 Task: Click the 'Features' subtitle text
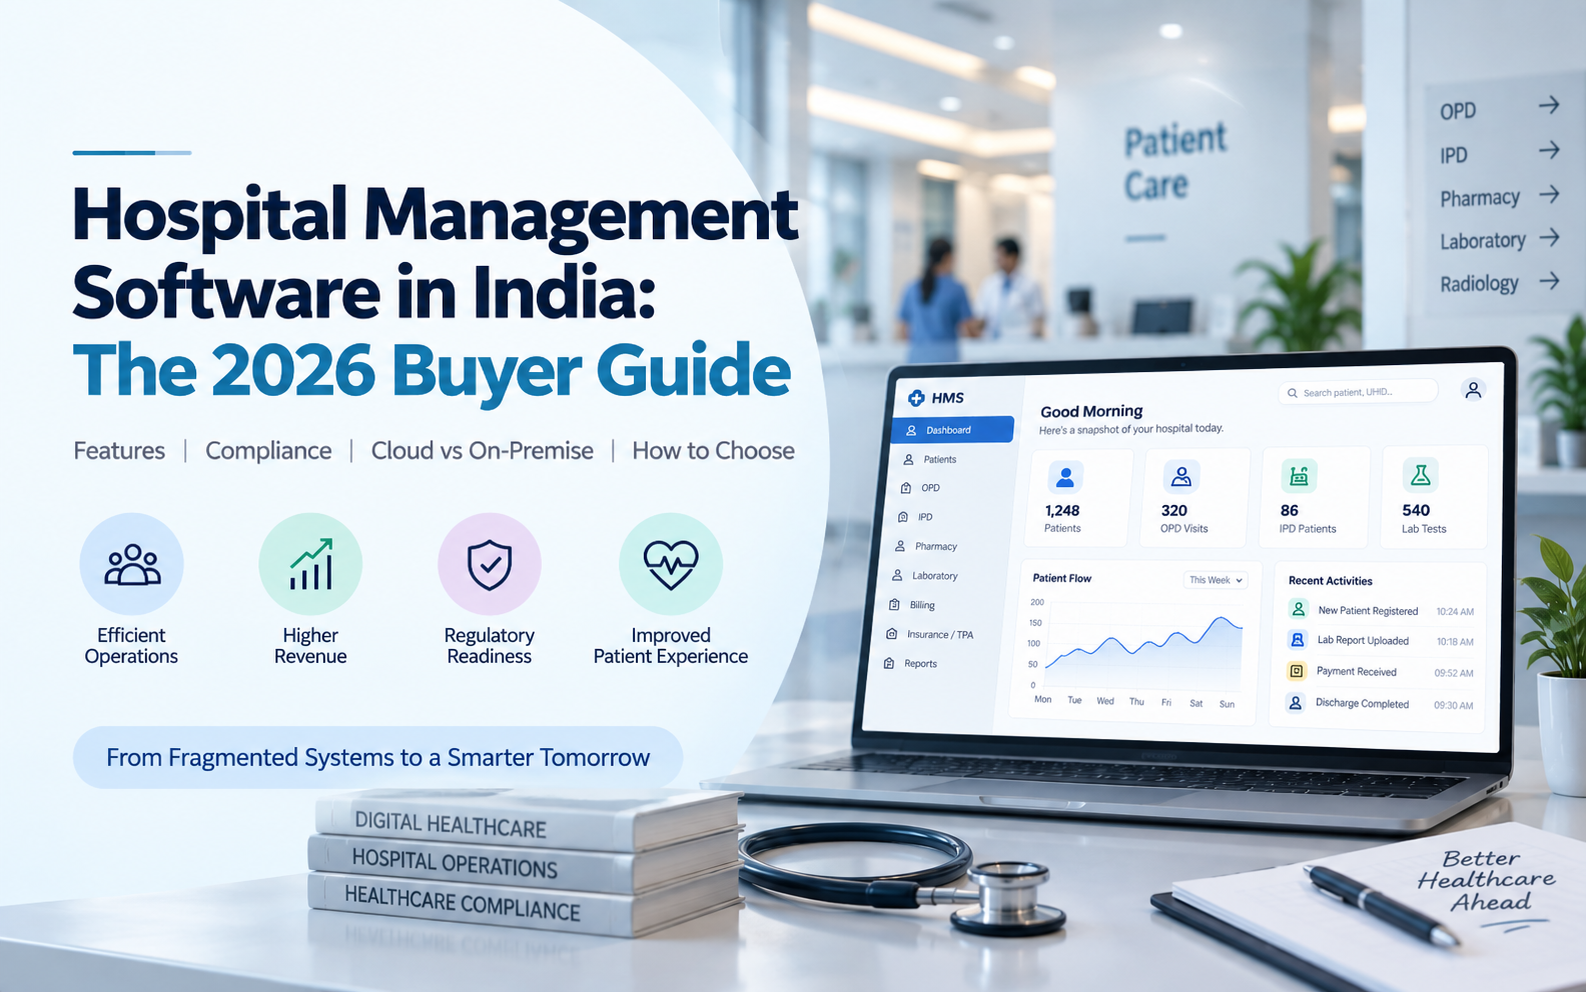[119, 451]
